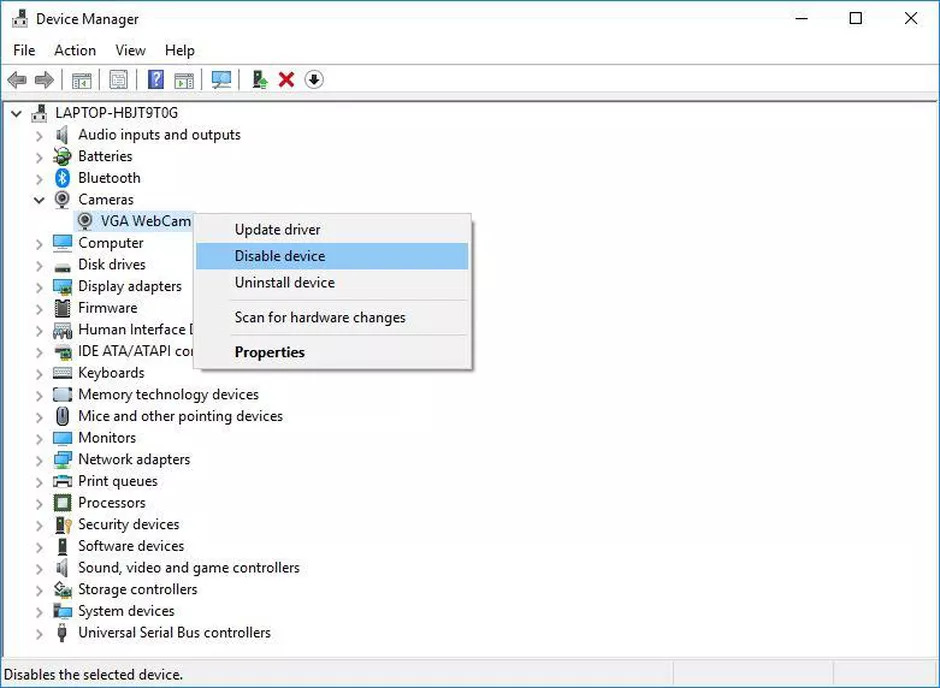The width and height of the screenshot is (940, 688).
Task: Open Properties from the context menu
Action: (x=332, y=352)
